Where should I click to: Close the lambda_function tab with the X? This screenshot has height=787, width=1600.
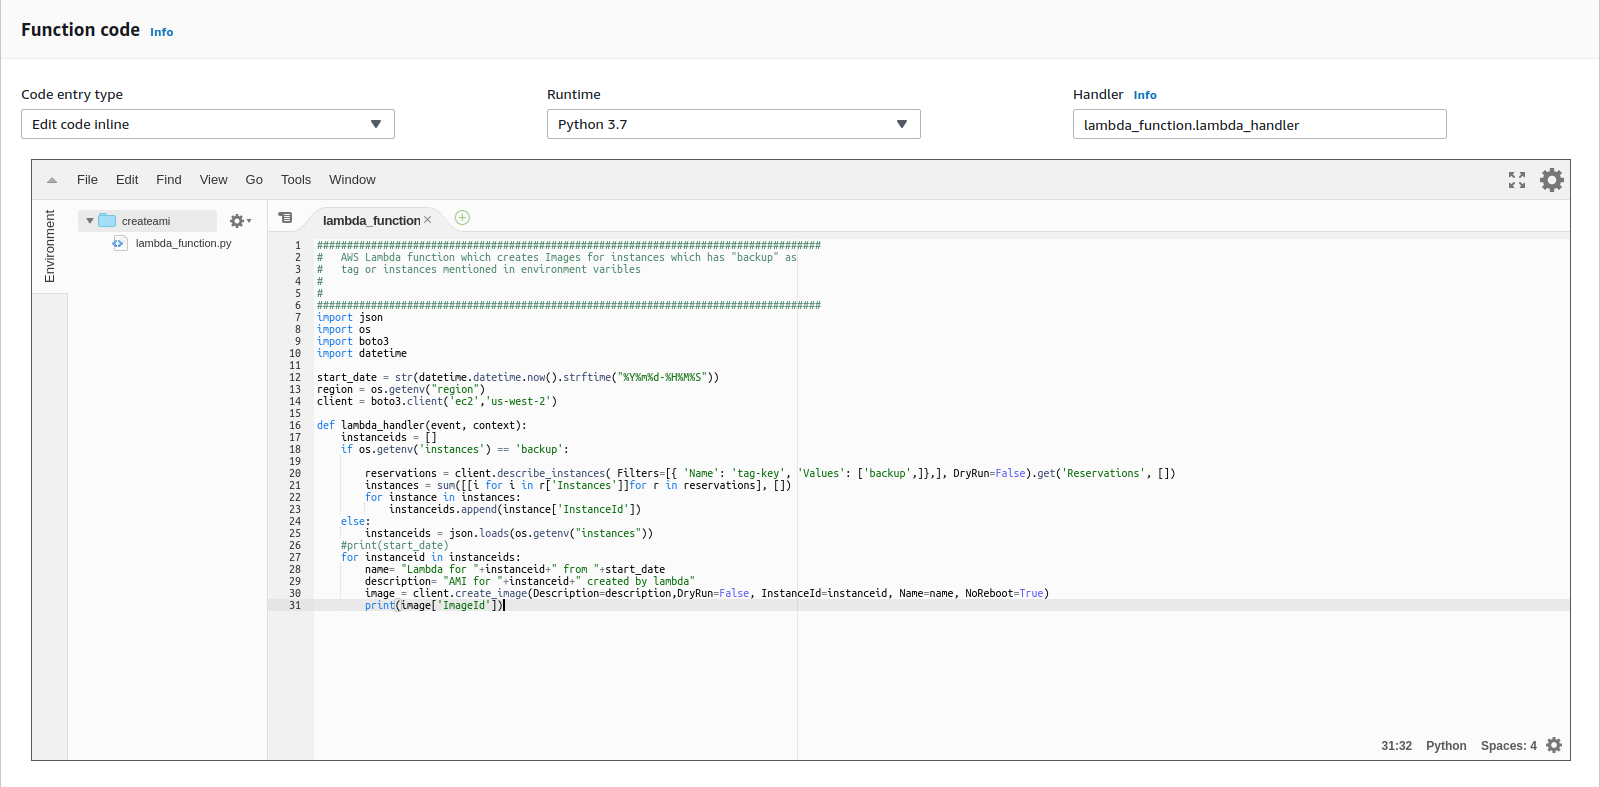click(x=428, y=220)
